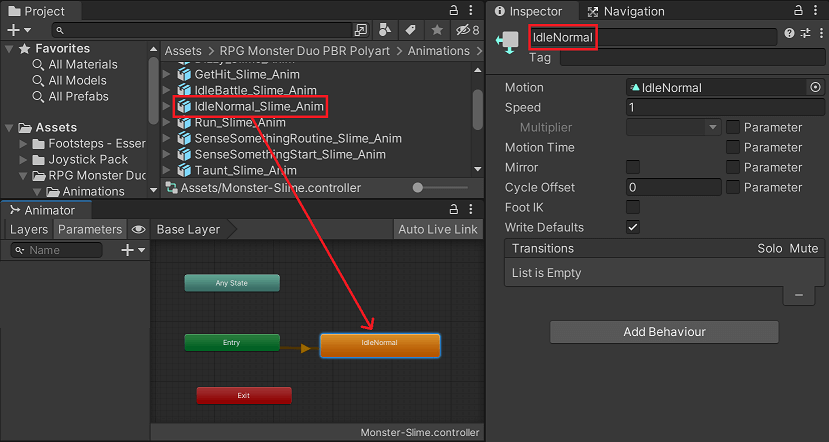Select IdleNormal_Slime_Anim asset
Screen dimensions: 829x442
click(x=259, y=106)
